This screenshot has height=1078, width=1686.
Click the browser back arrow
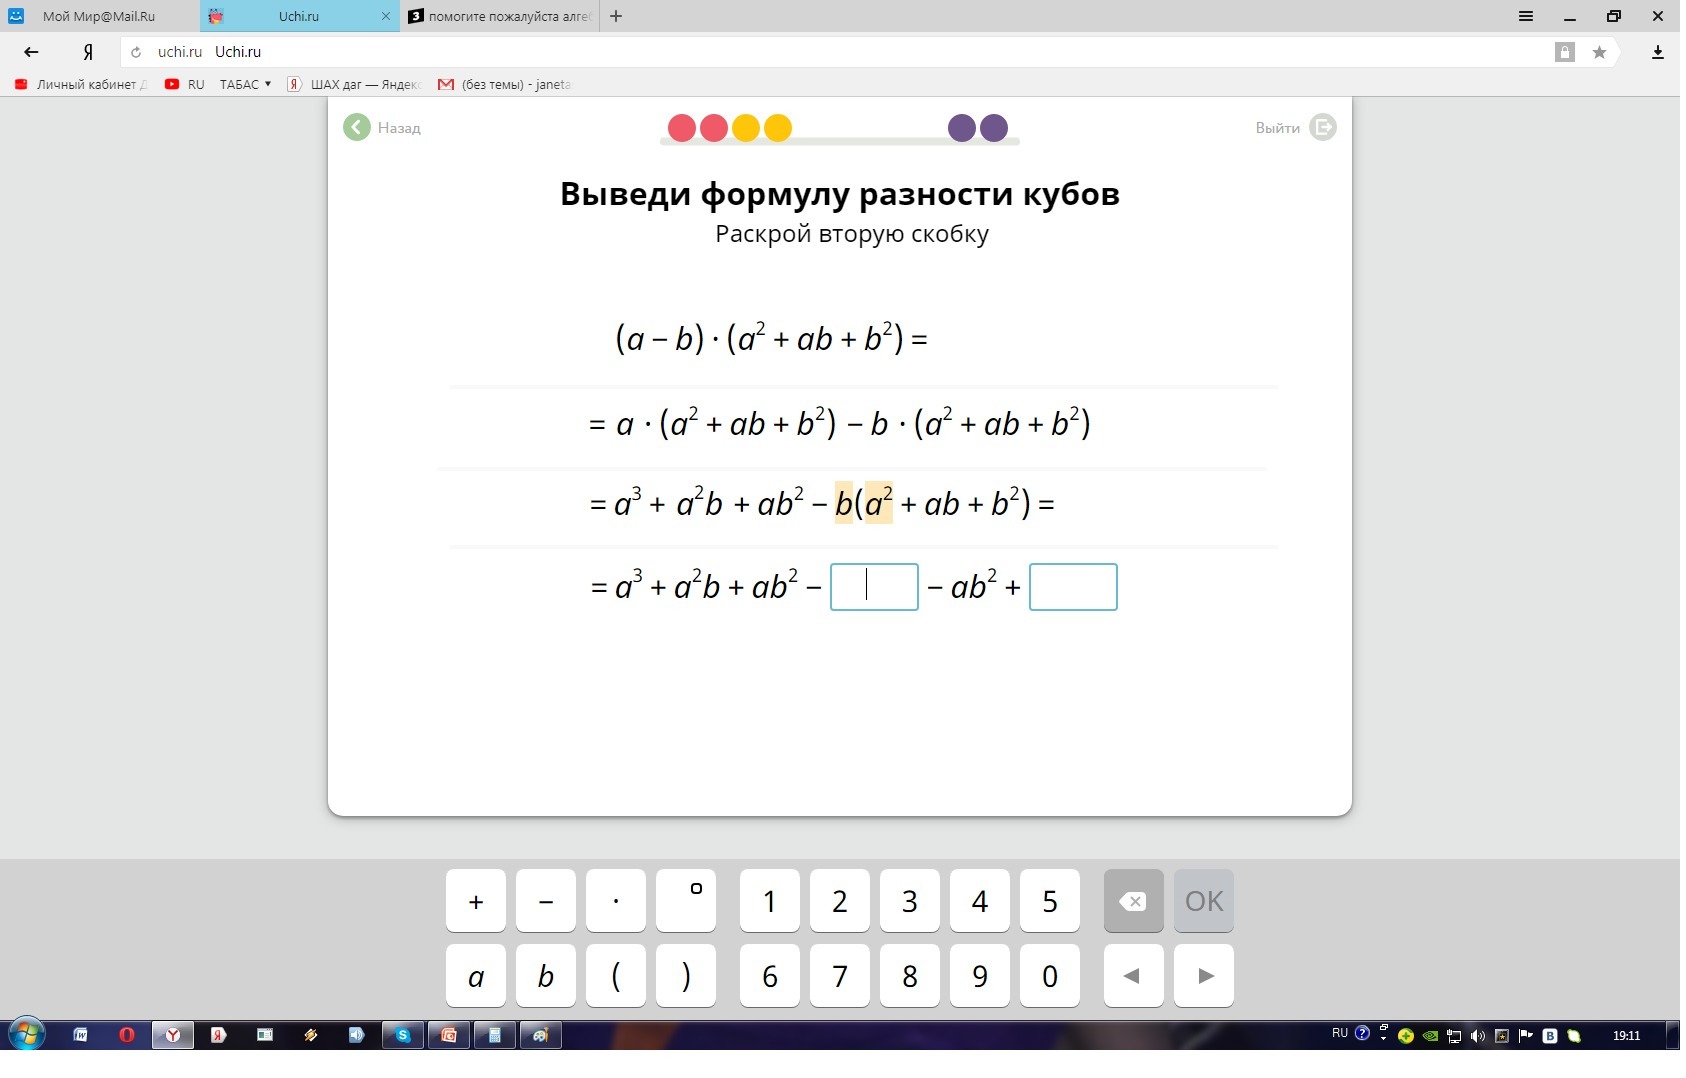point(31,52)
